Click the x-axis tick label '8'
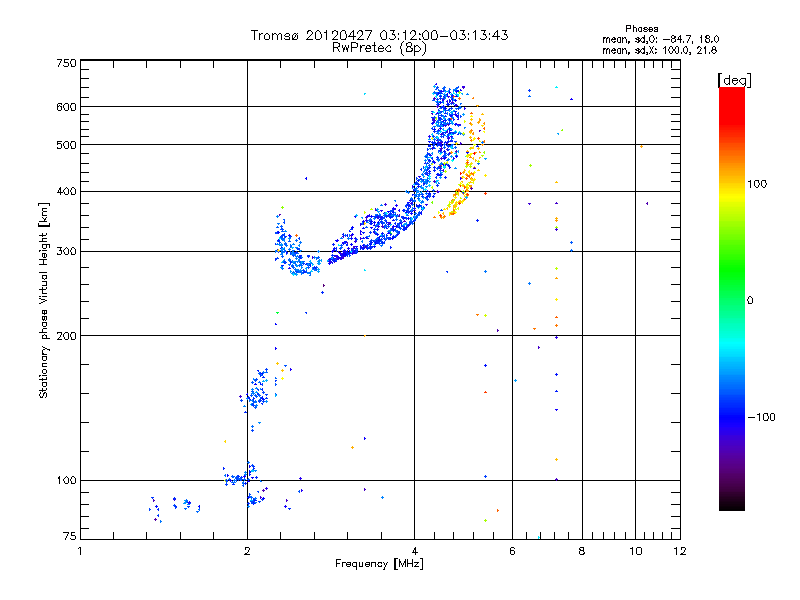This screenshot has height=600, width=800. click(582, 551)
